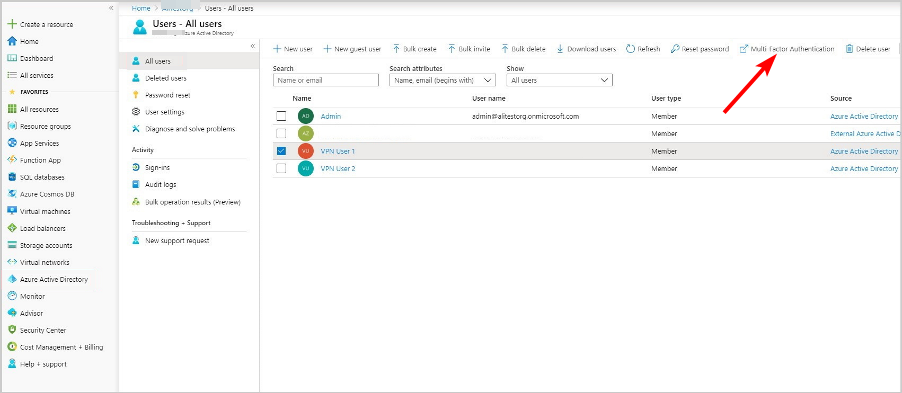Click Bulk delete in the toolbar
Screen dimensions: 902x393
(x=523, y=49)
